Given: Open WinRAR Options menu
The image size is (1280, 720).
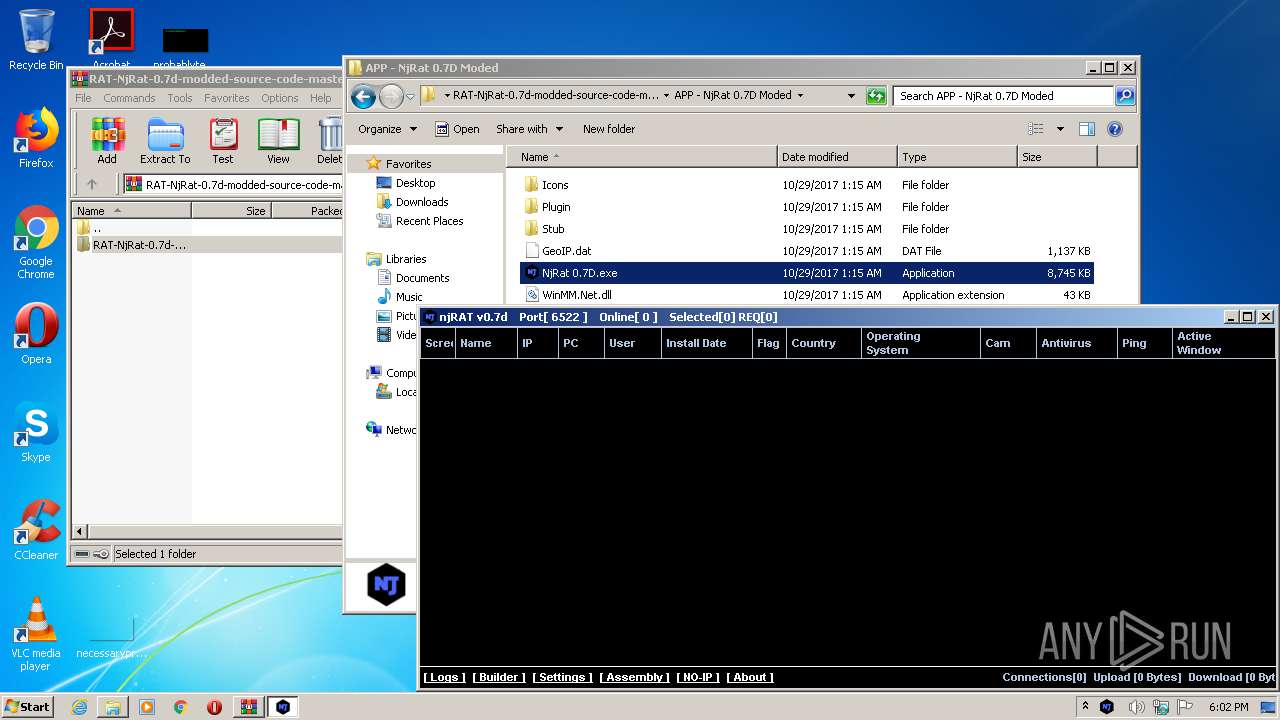Looking at the screenshot, I should [280, 98].
